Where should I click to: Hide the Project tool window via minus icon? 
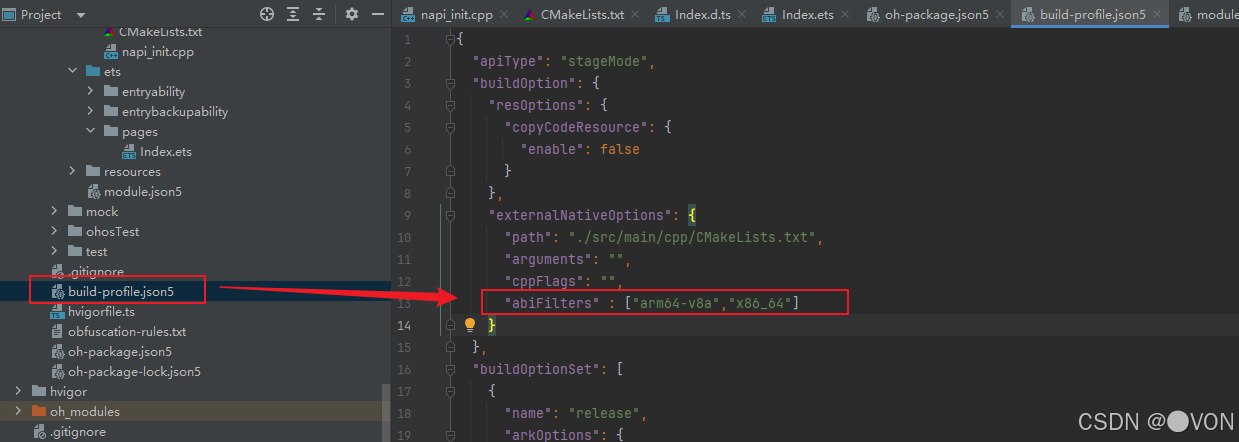point(378,14)
